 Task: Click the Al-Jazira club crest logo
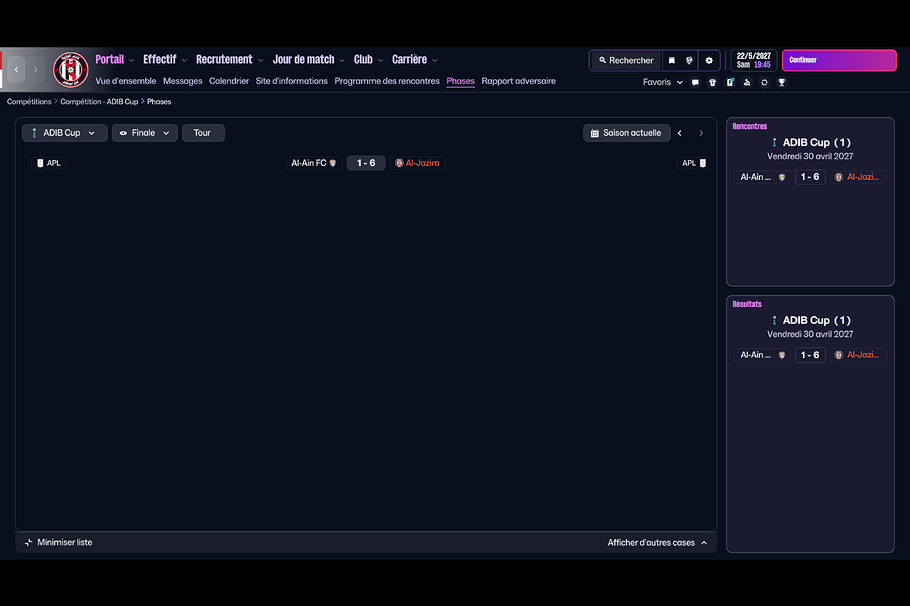pyautogui.click(x=70, y=70)
